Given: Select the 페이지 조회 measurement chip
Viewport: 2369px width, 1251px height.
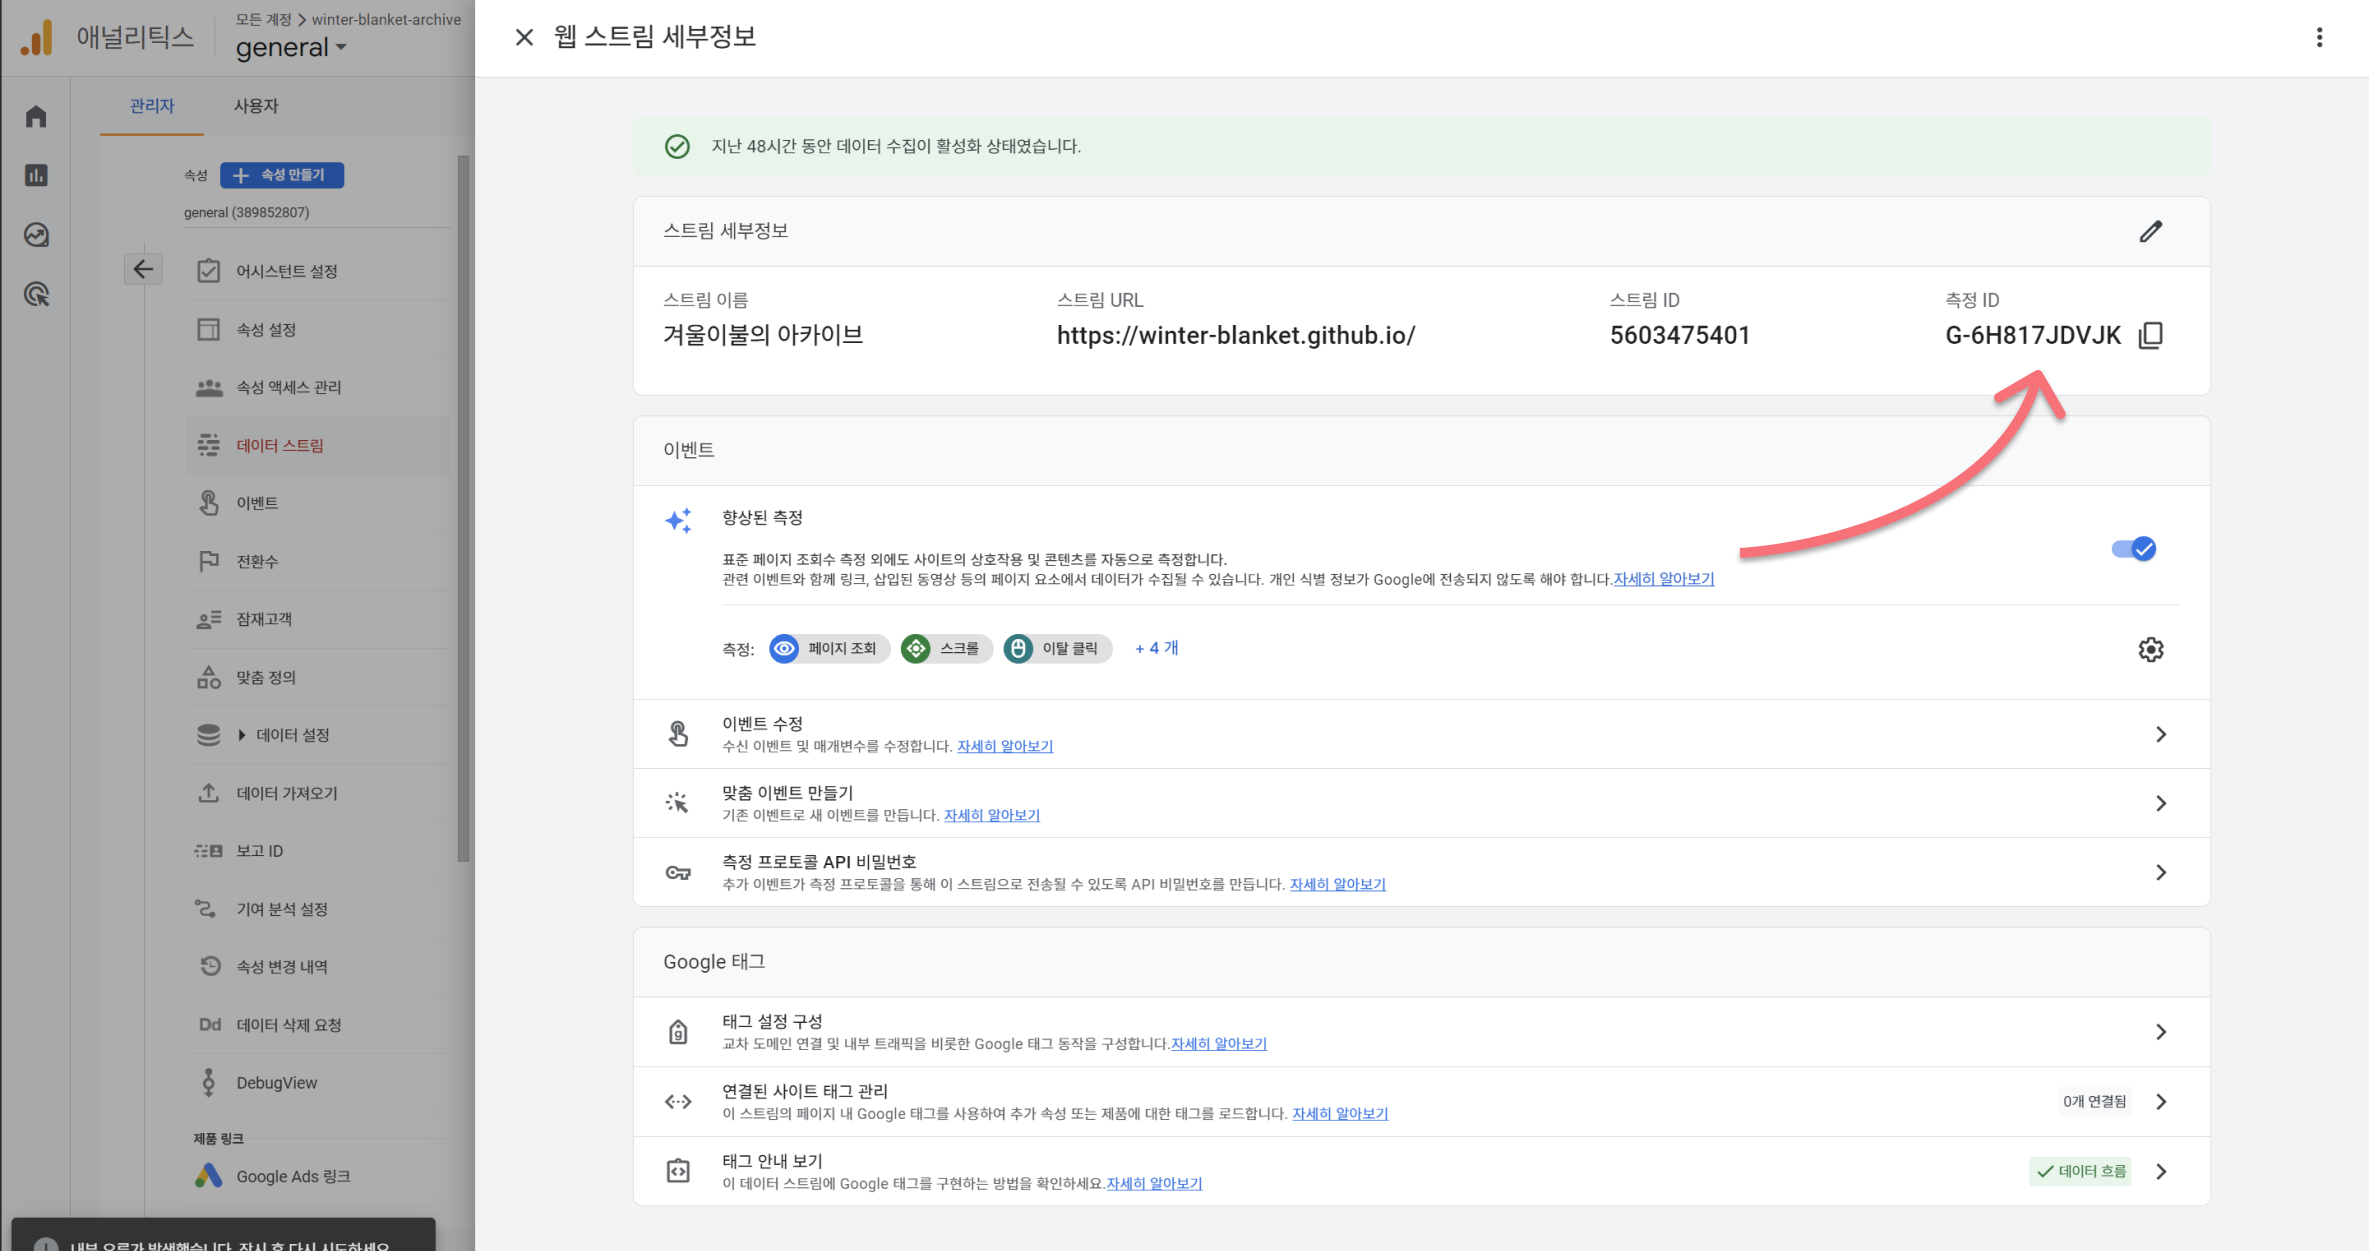Looking at the screenshot, I should click(x=829, y=649).
